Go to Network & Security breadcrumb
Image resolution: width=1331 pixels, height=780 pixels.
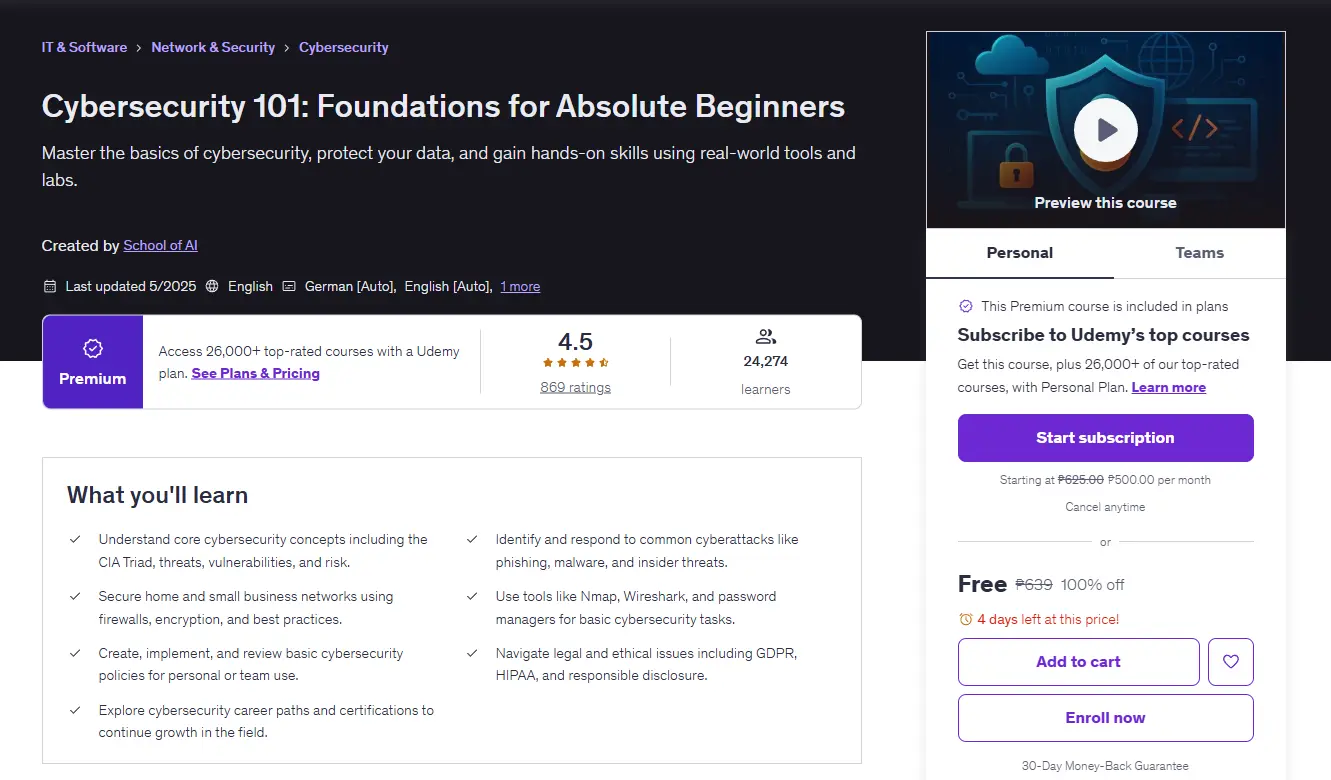click(213, 47)
